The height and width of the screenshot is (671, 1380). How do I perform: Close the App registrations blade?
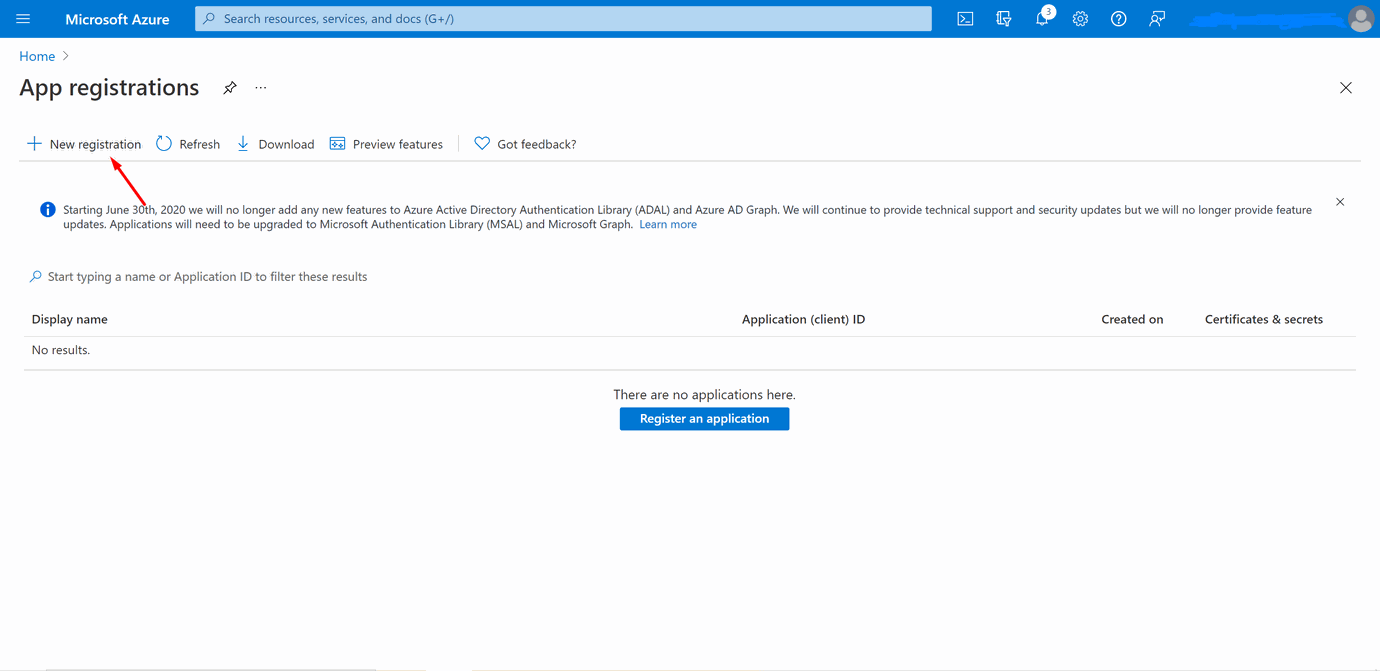point(1346,88)
